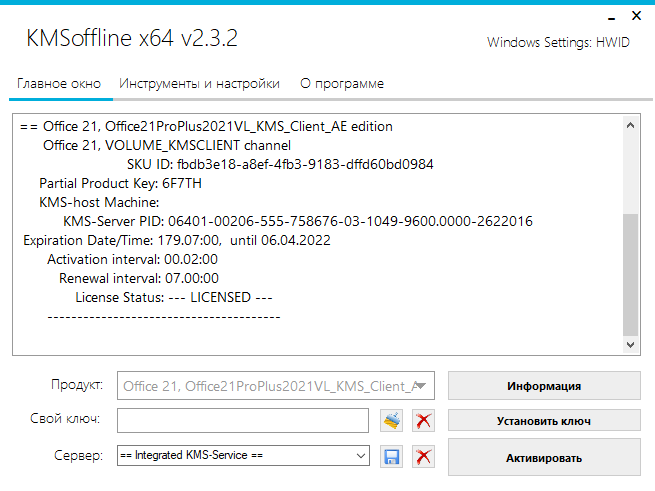The image size is (655, 491).
Task: Delete the server entry with red X
Action: pyautogui.click(x=423, y=457)
